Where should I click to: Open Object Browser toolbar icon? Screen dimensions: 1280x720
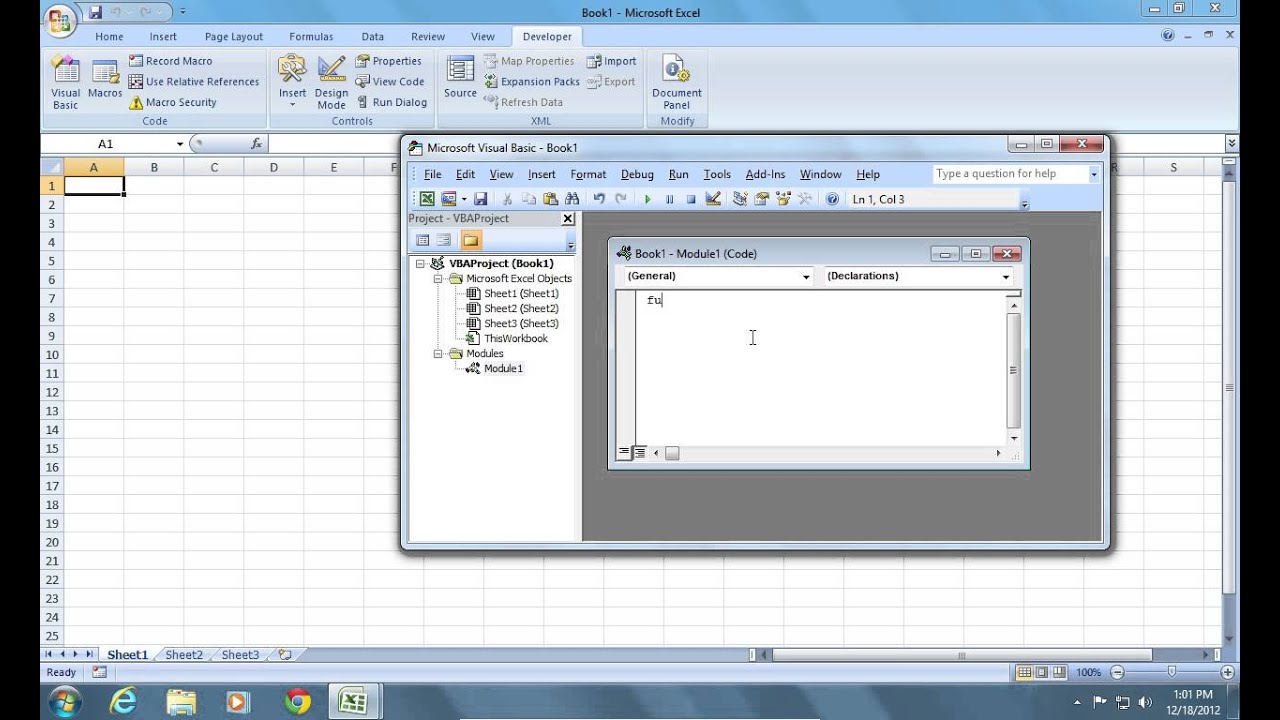[x=783, y=199]
